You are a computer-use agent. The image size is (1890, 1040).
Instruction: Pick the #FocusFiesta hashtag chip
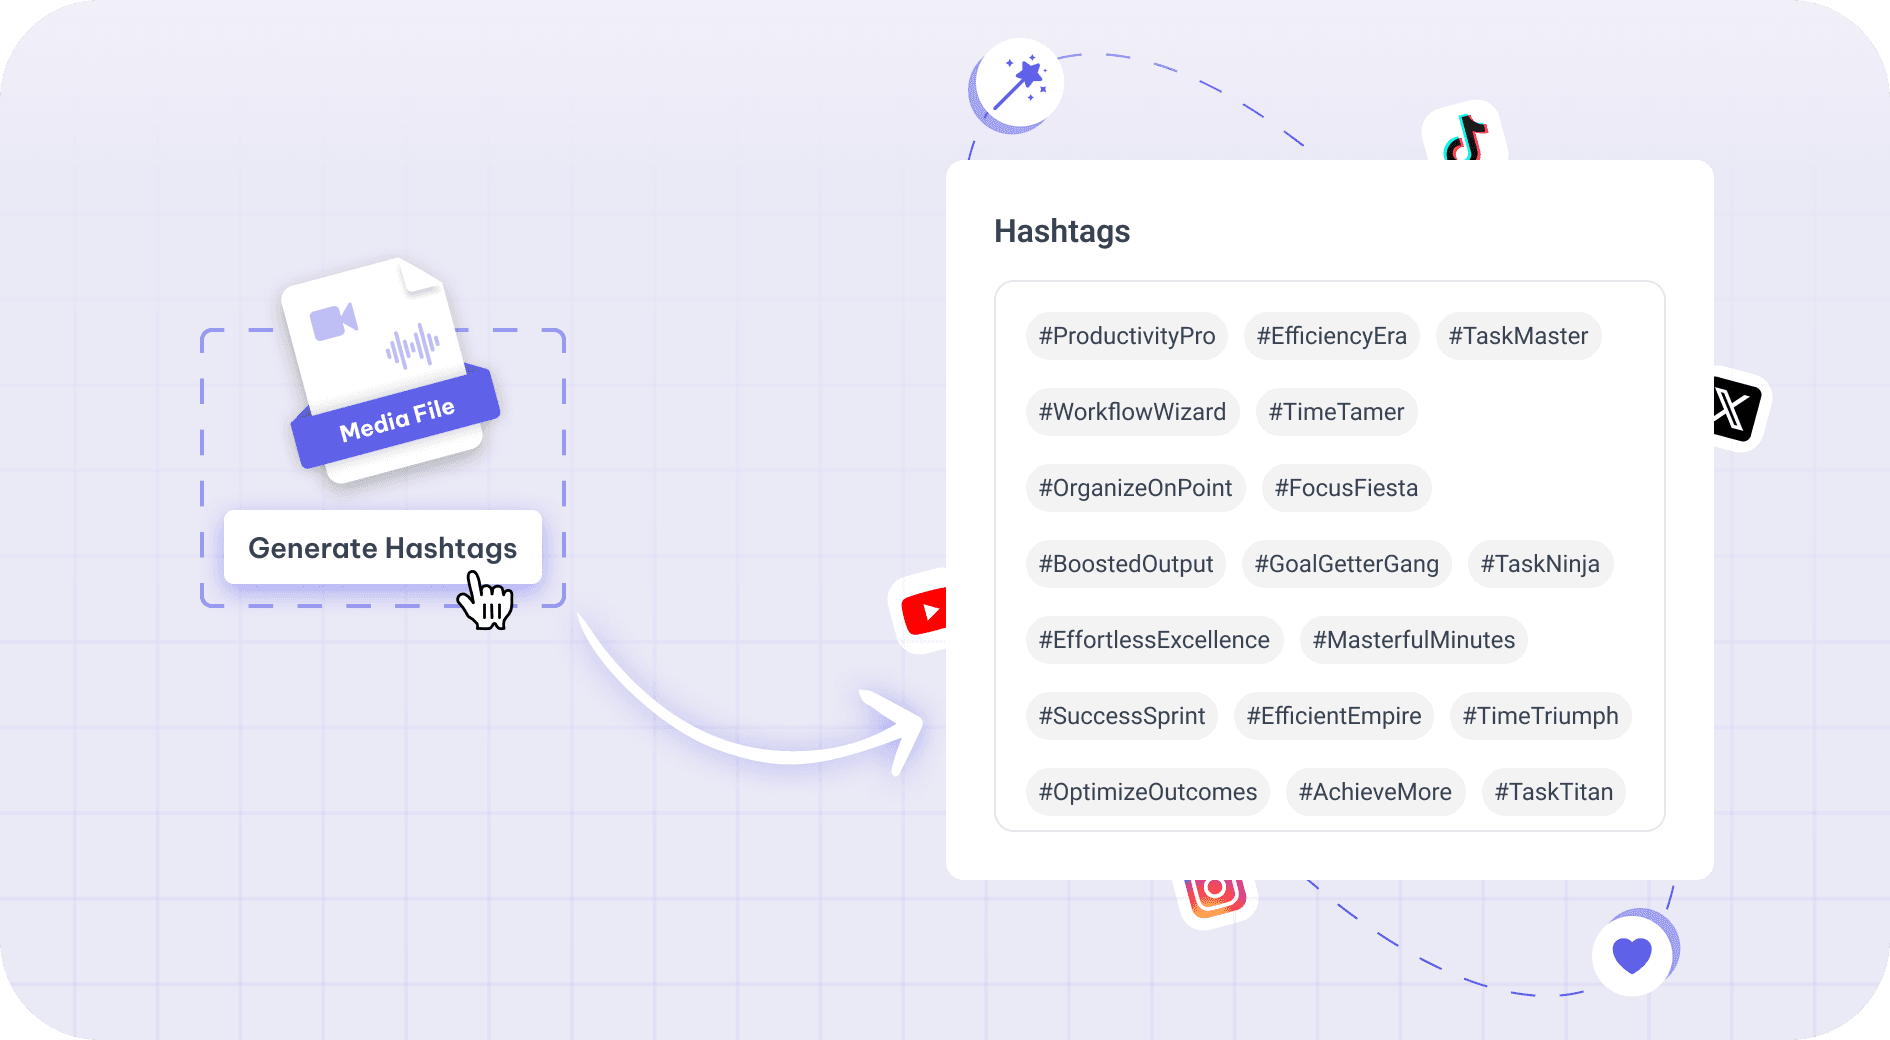(x=1346, y=488)
